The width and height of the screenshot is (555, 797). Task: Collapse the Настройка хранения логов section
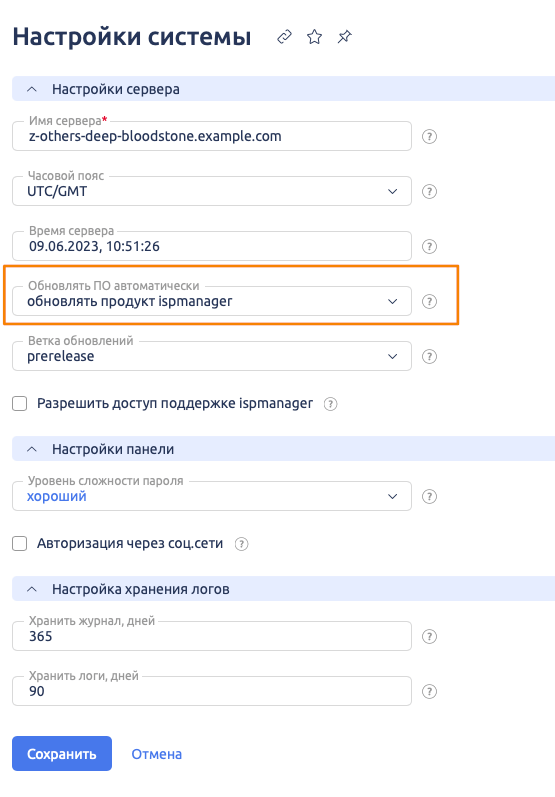coord(32,590)
